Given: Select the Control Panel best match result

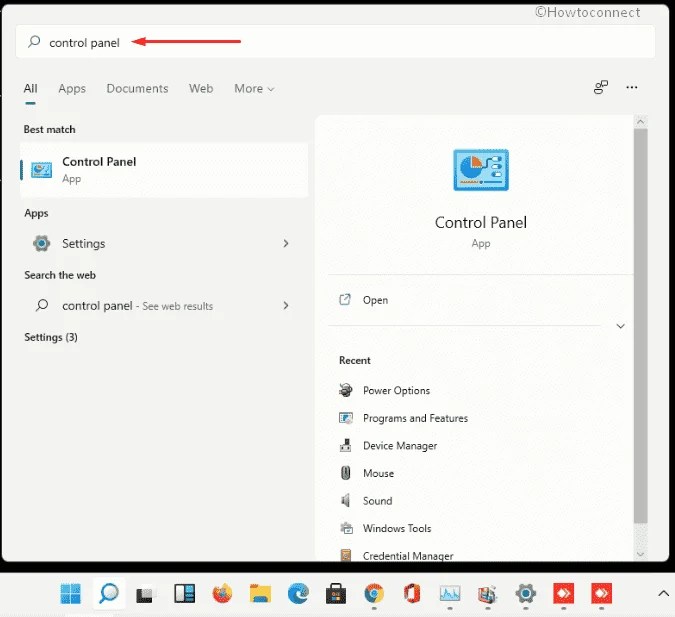Looking at the screenshot, I should pos(164,170).
